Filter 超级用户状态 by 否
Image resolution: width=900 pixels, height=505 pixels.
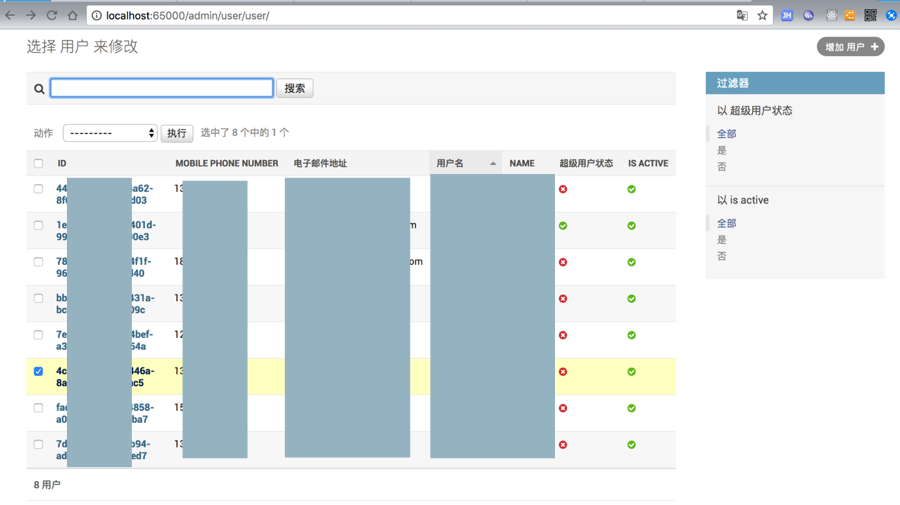[721, 167]
